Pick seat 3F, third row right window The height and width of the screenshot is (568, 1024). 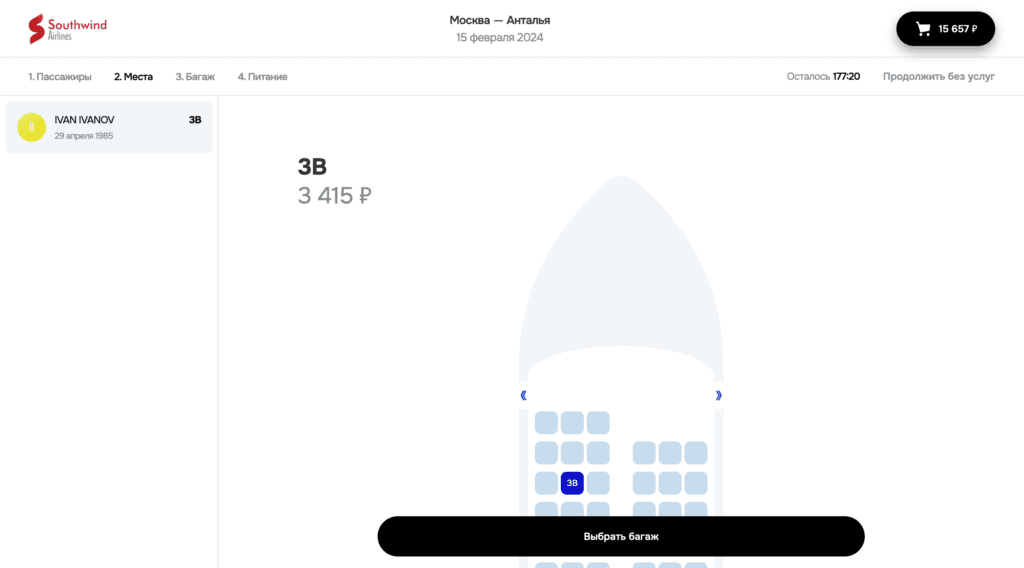pos(696,483)
